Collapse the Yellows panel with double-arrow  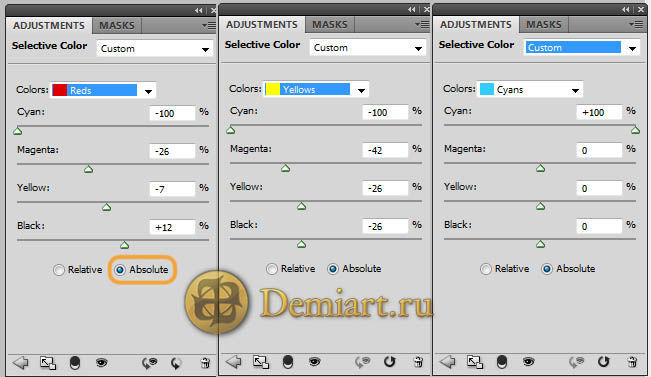411,9
